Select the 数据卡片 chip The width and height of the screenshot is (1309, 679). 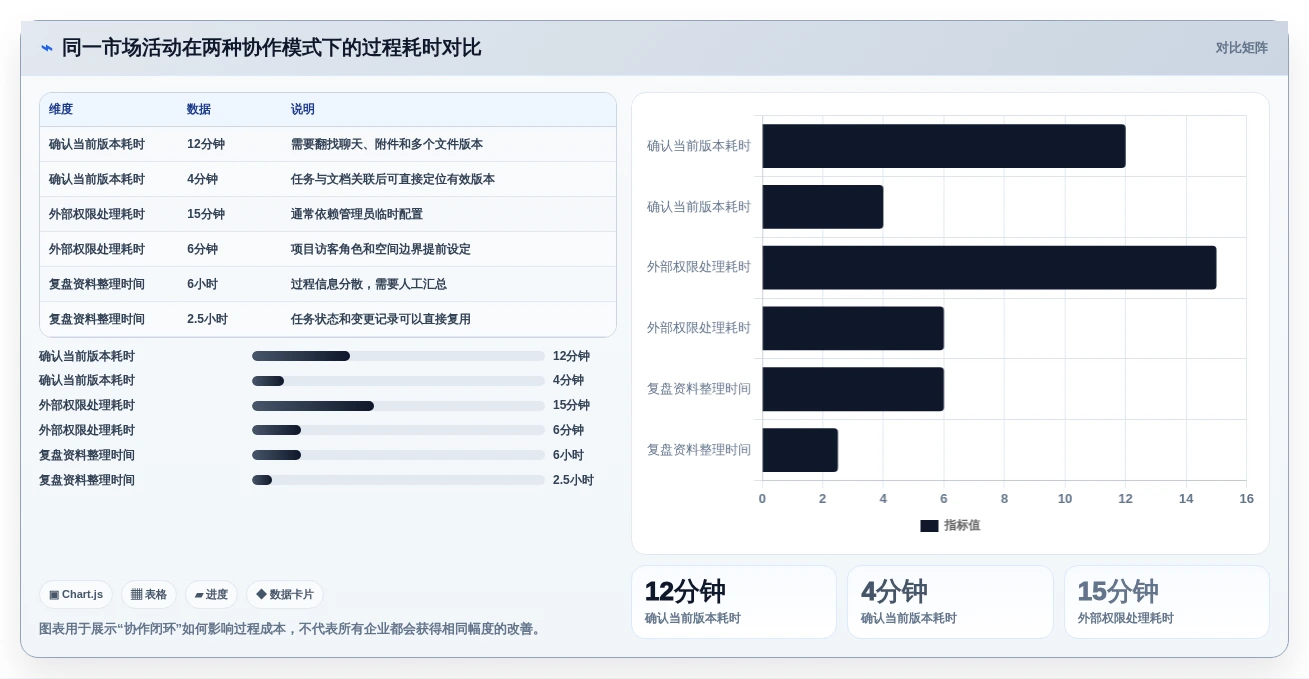[x=285, y=595]
